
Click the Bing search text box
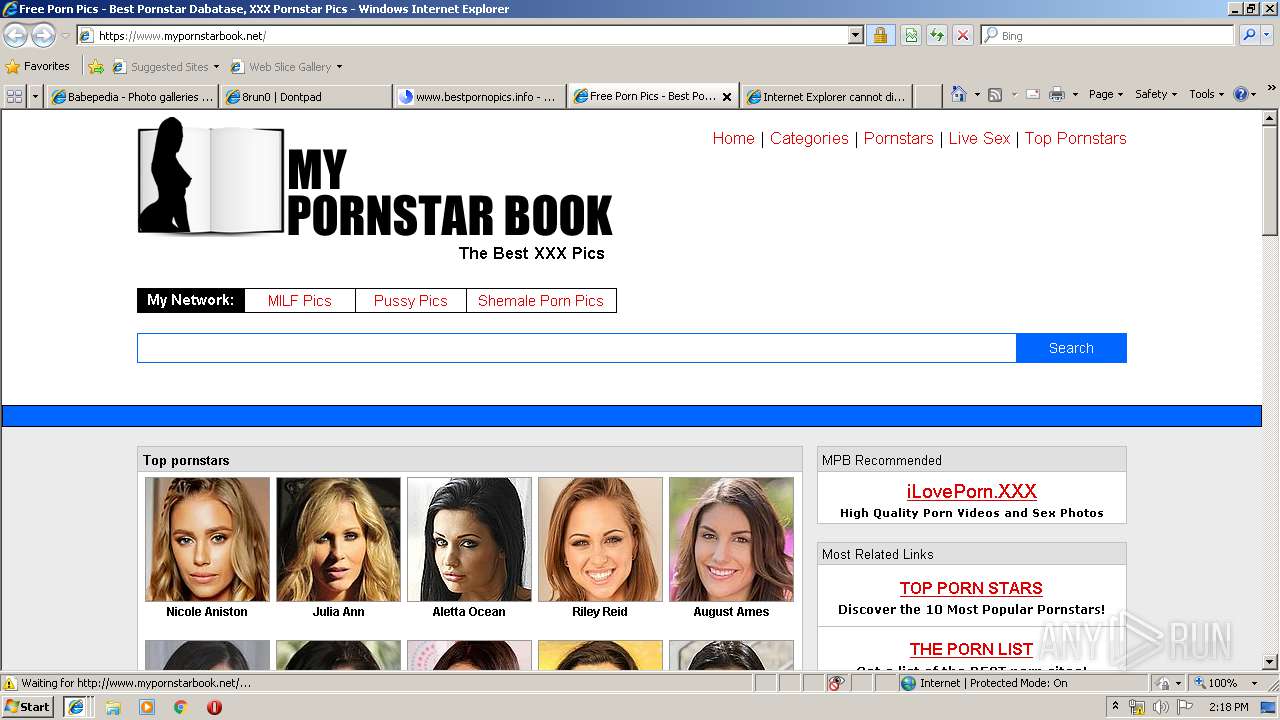coord(1107,36)
